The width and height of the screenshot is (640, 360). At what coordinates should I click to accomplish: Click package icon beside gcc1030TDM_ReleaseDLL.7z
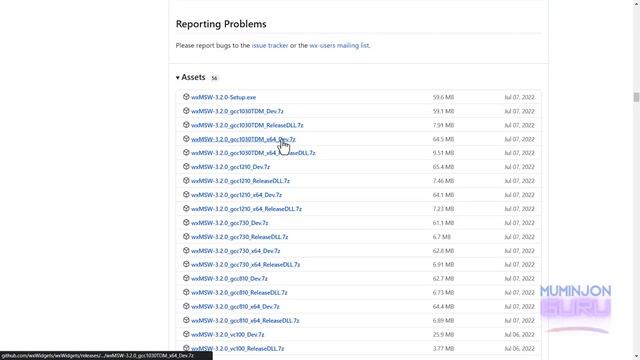(186, 125)
